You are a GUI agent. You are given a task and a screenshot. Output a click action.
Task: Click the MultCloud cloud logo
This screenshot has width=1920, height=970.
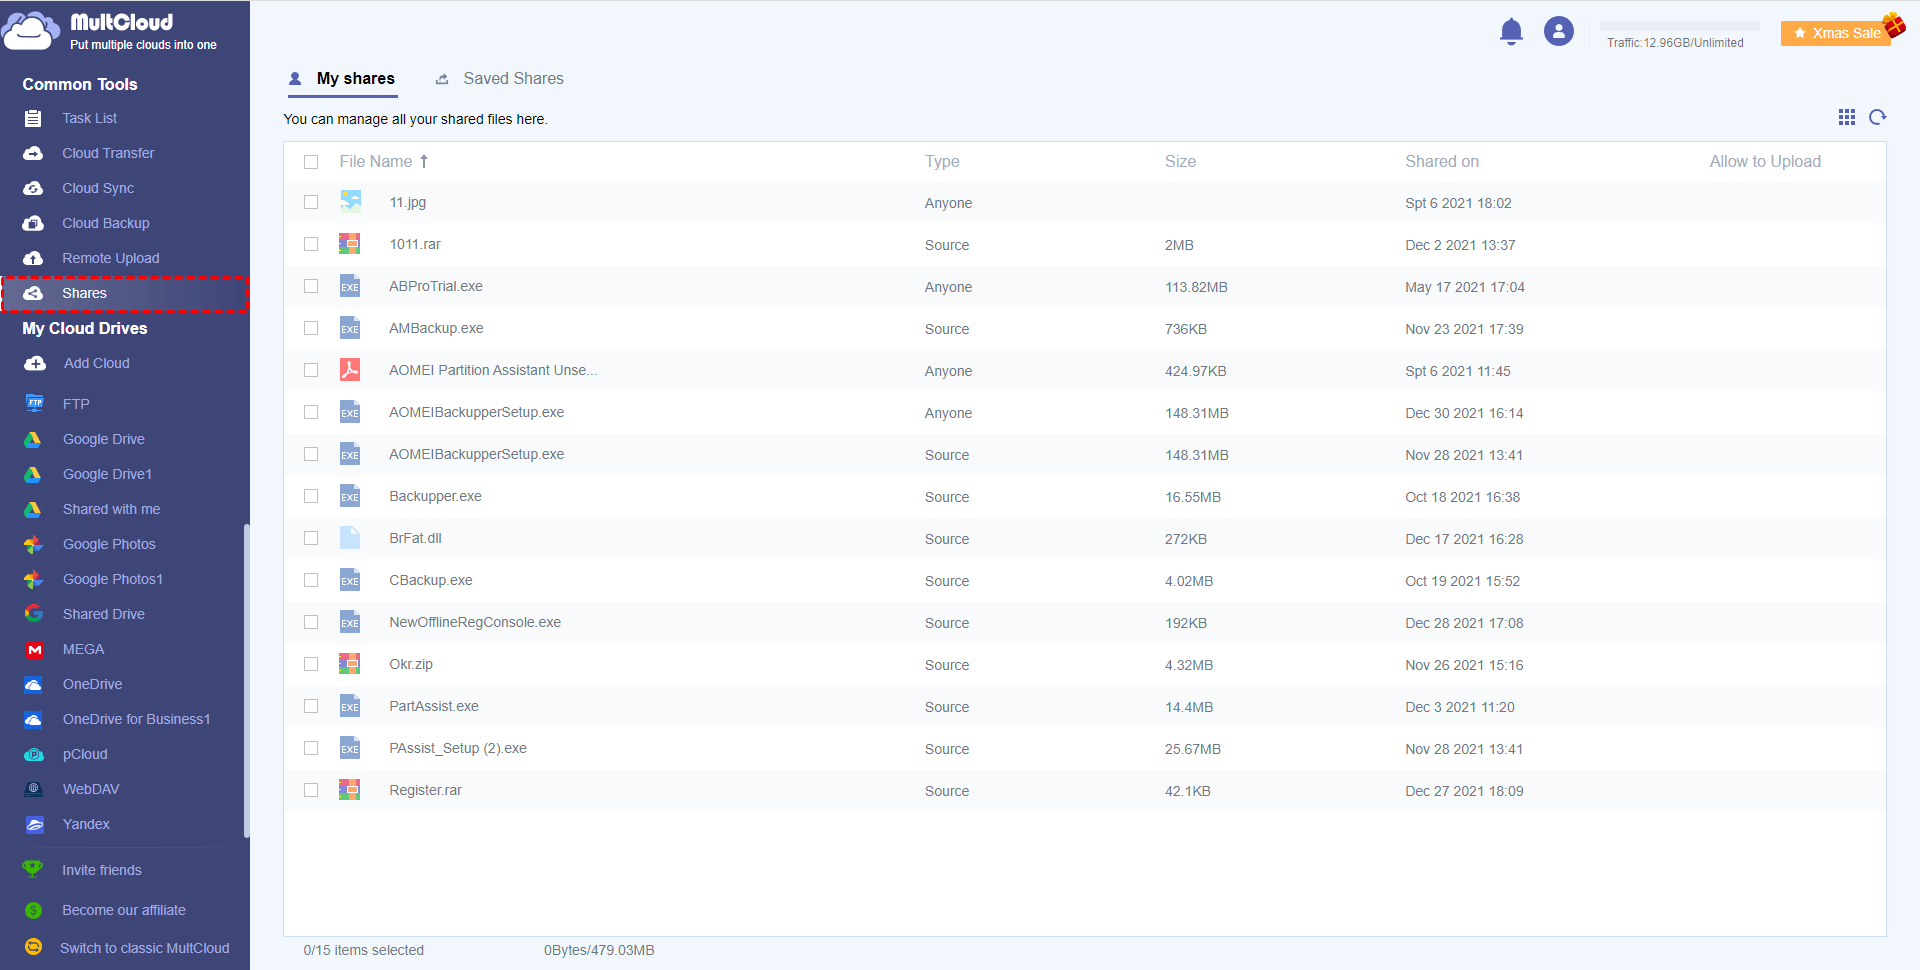click(x=31, y=31)
